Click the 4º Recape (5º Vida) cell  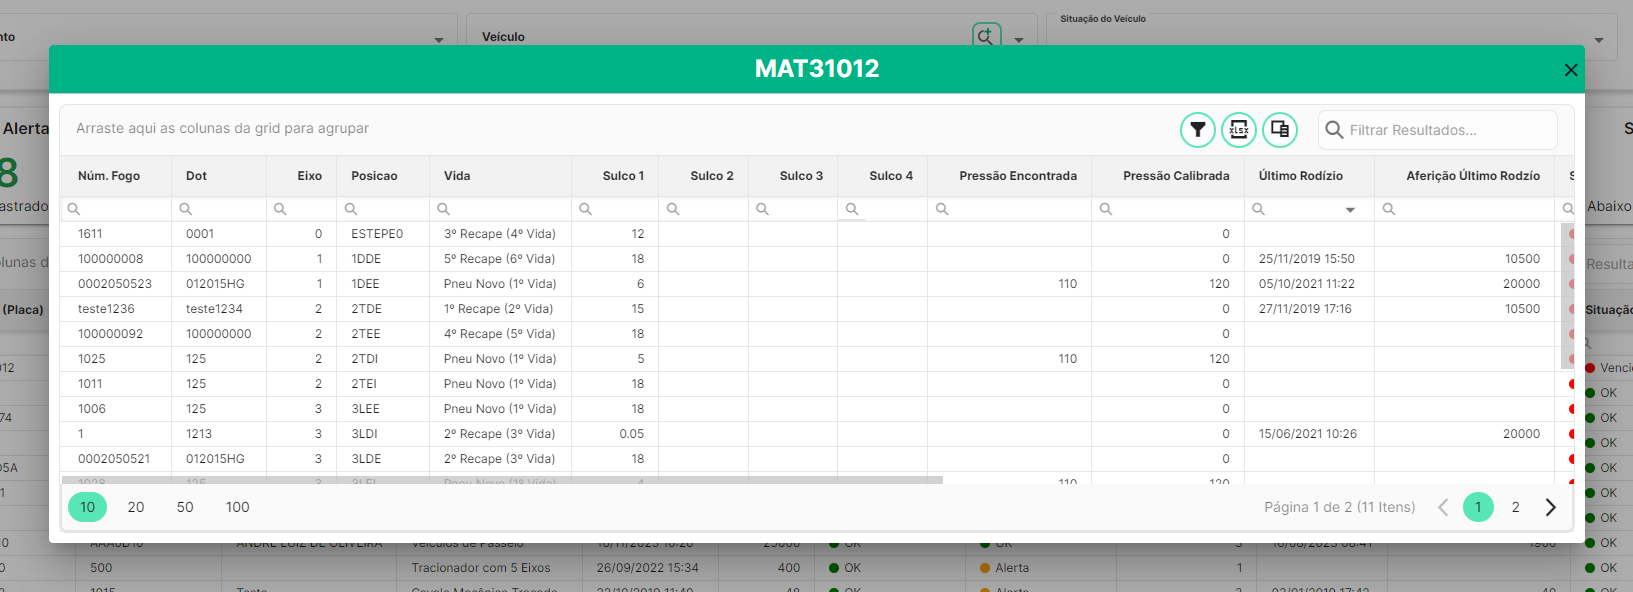(500, 334)
